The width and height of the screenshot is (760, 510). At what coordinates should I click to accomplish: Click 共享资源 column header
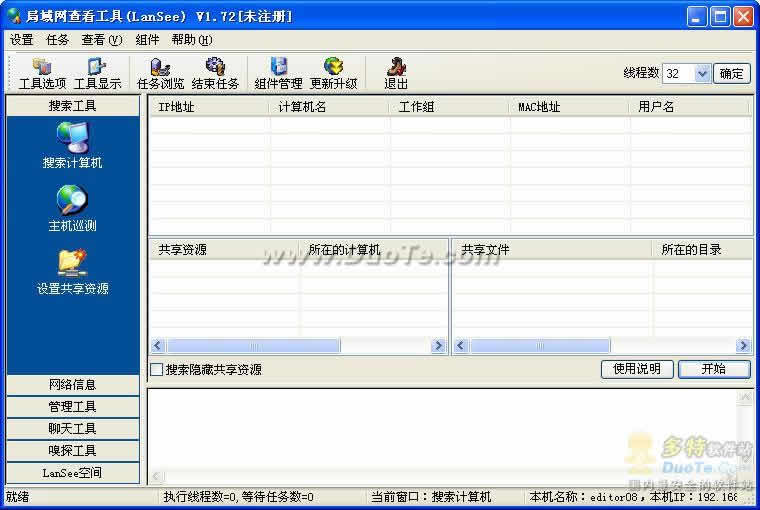click(x=225, y=250)
